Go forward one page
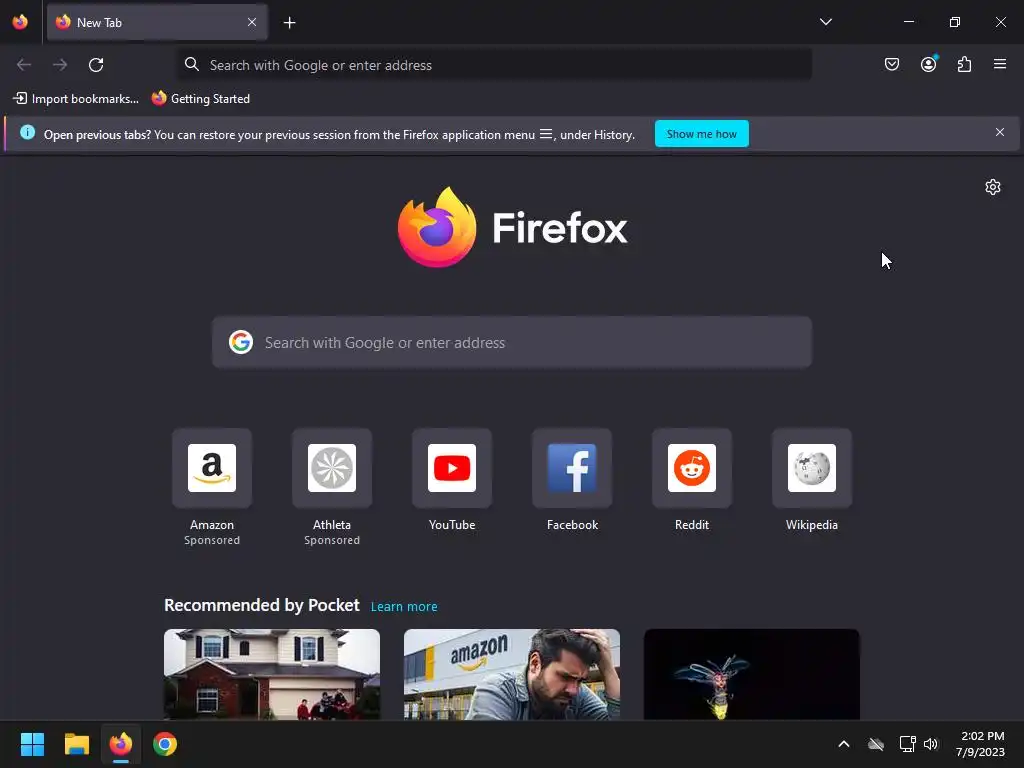 (x=60, y=65)
